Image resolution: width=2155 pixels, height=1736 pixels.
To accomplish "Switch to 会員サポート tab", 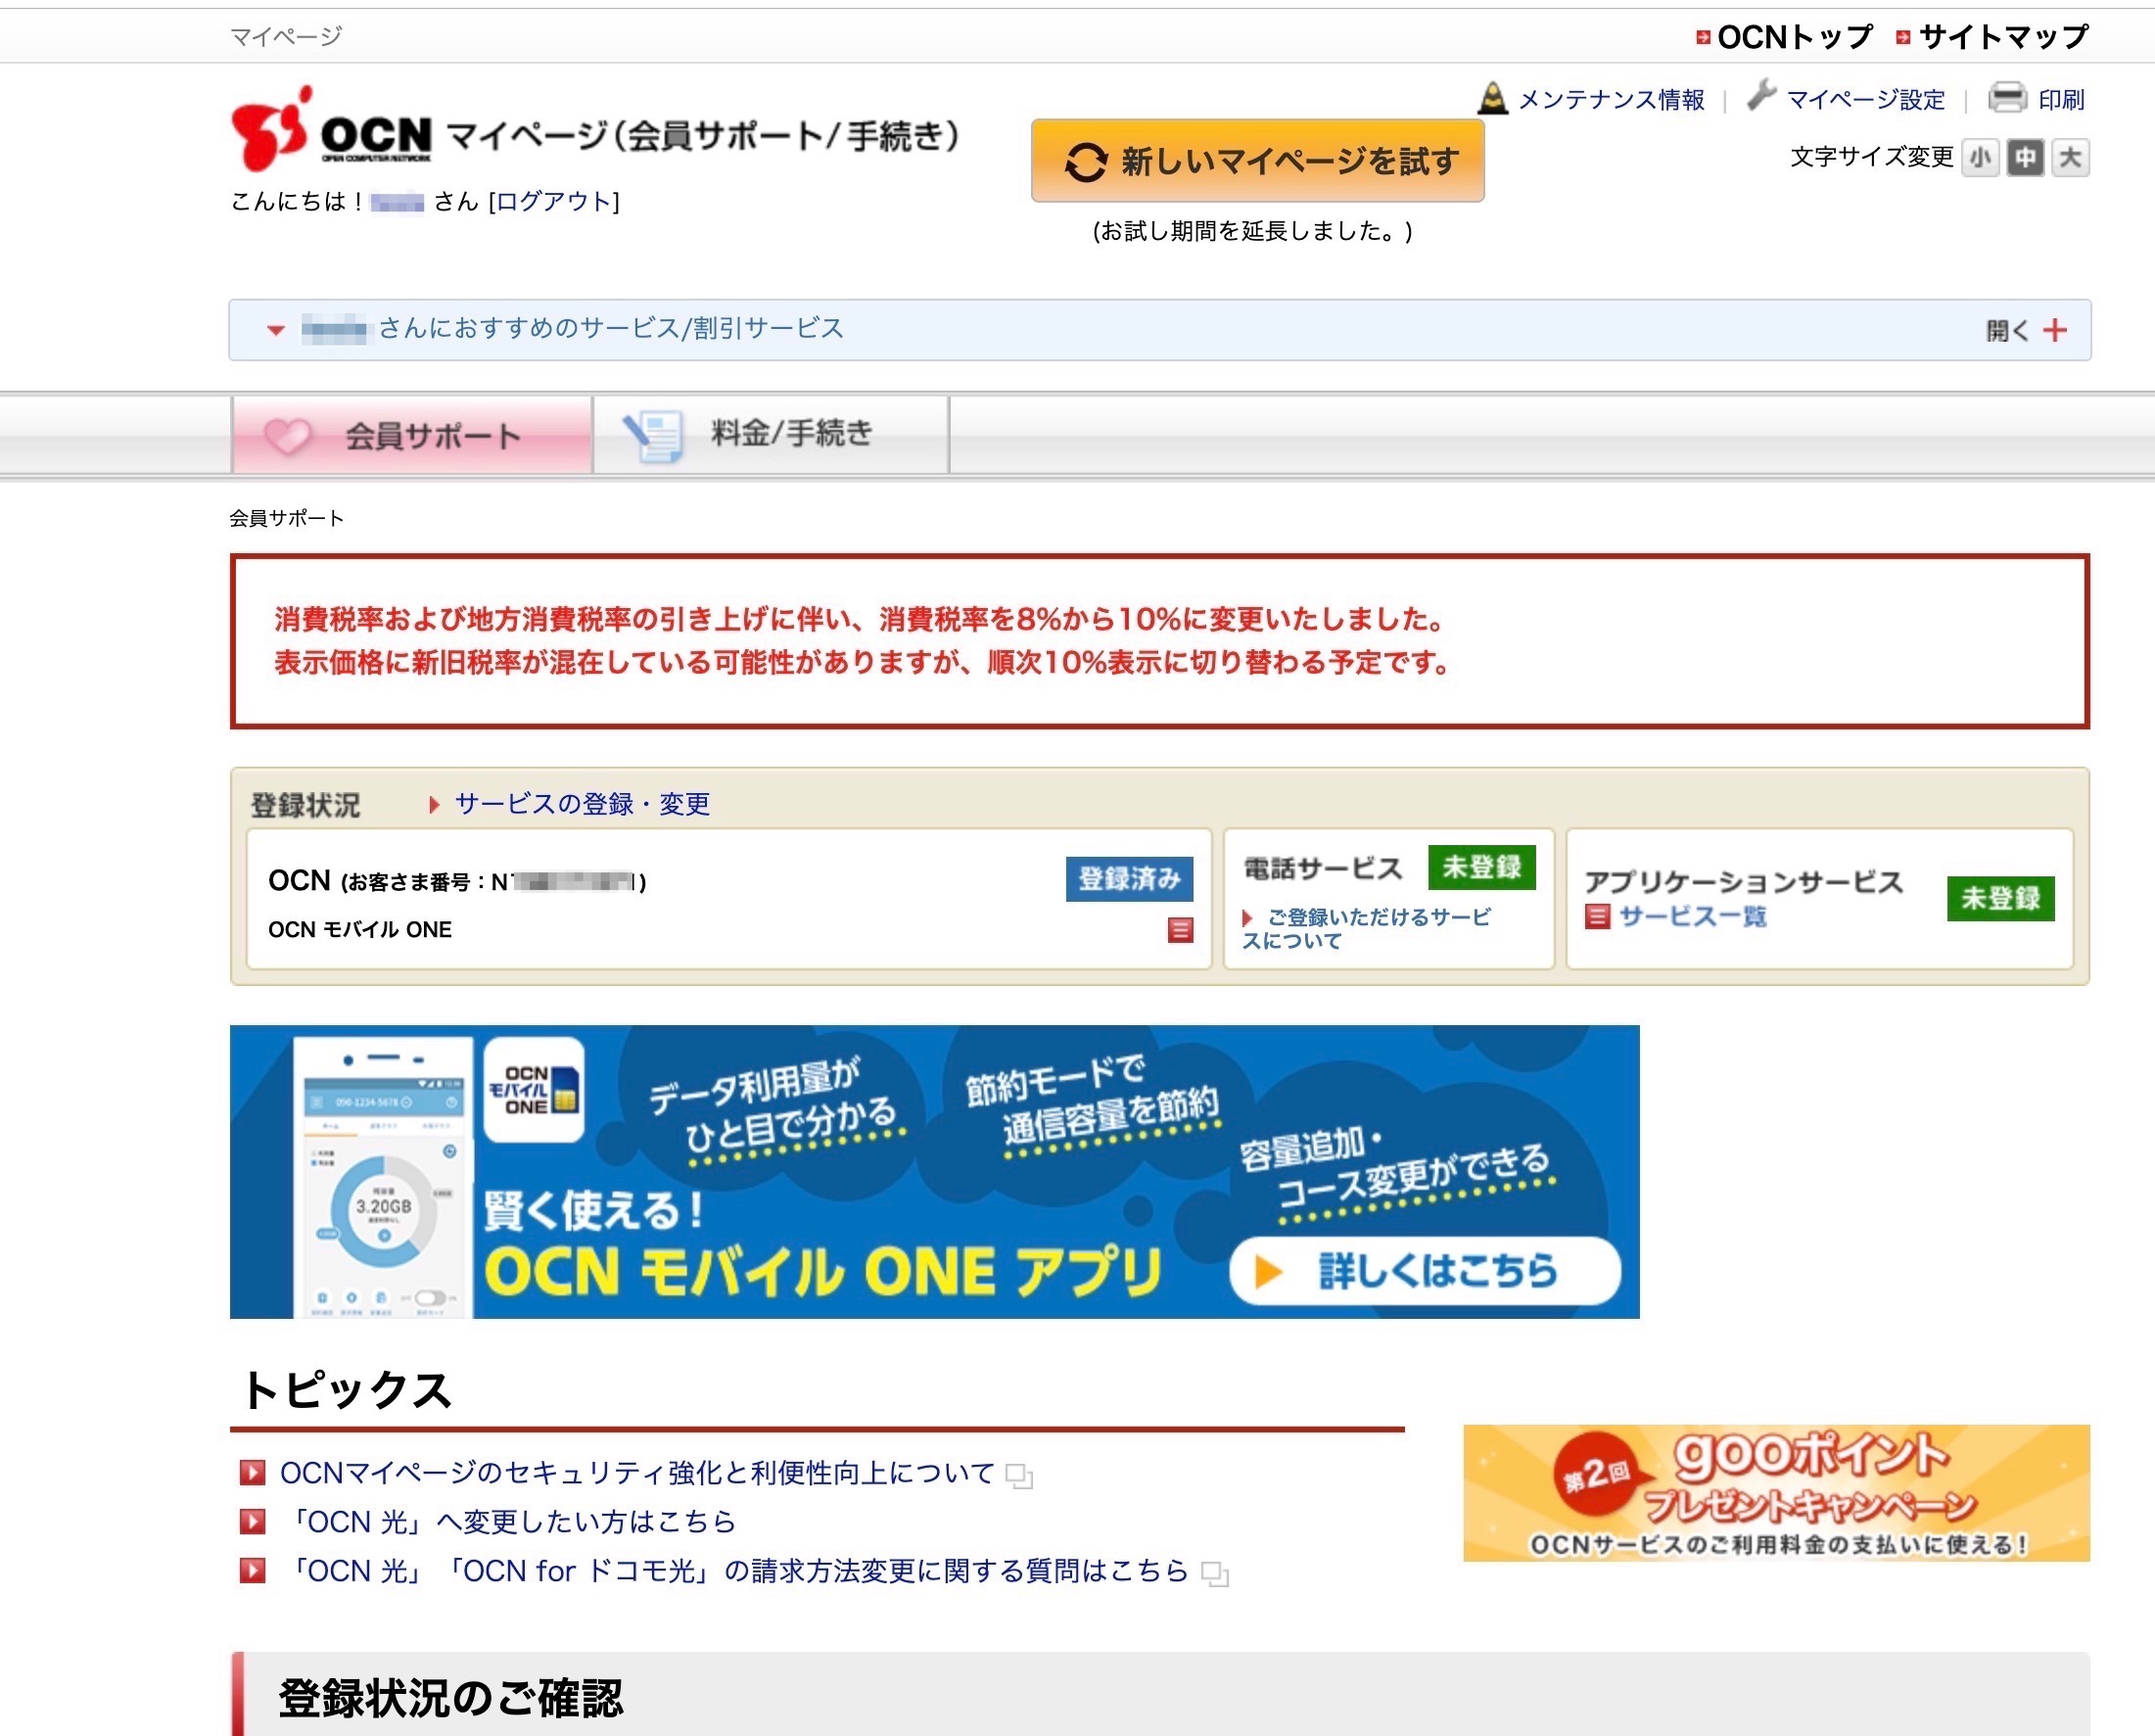I will [411, 435].
